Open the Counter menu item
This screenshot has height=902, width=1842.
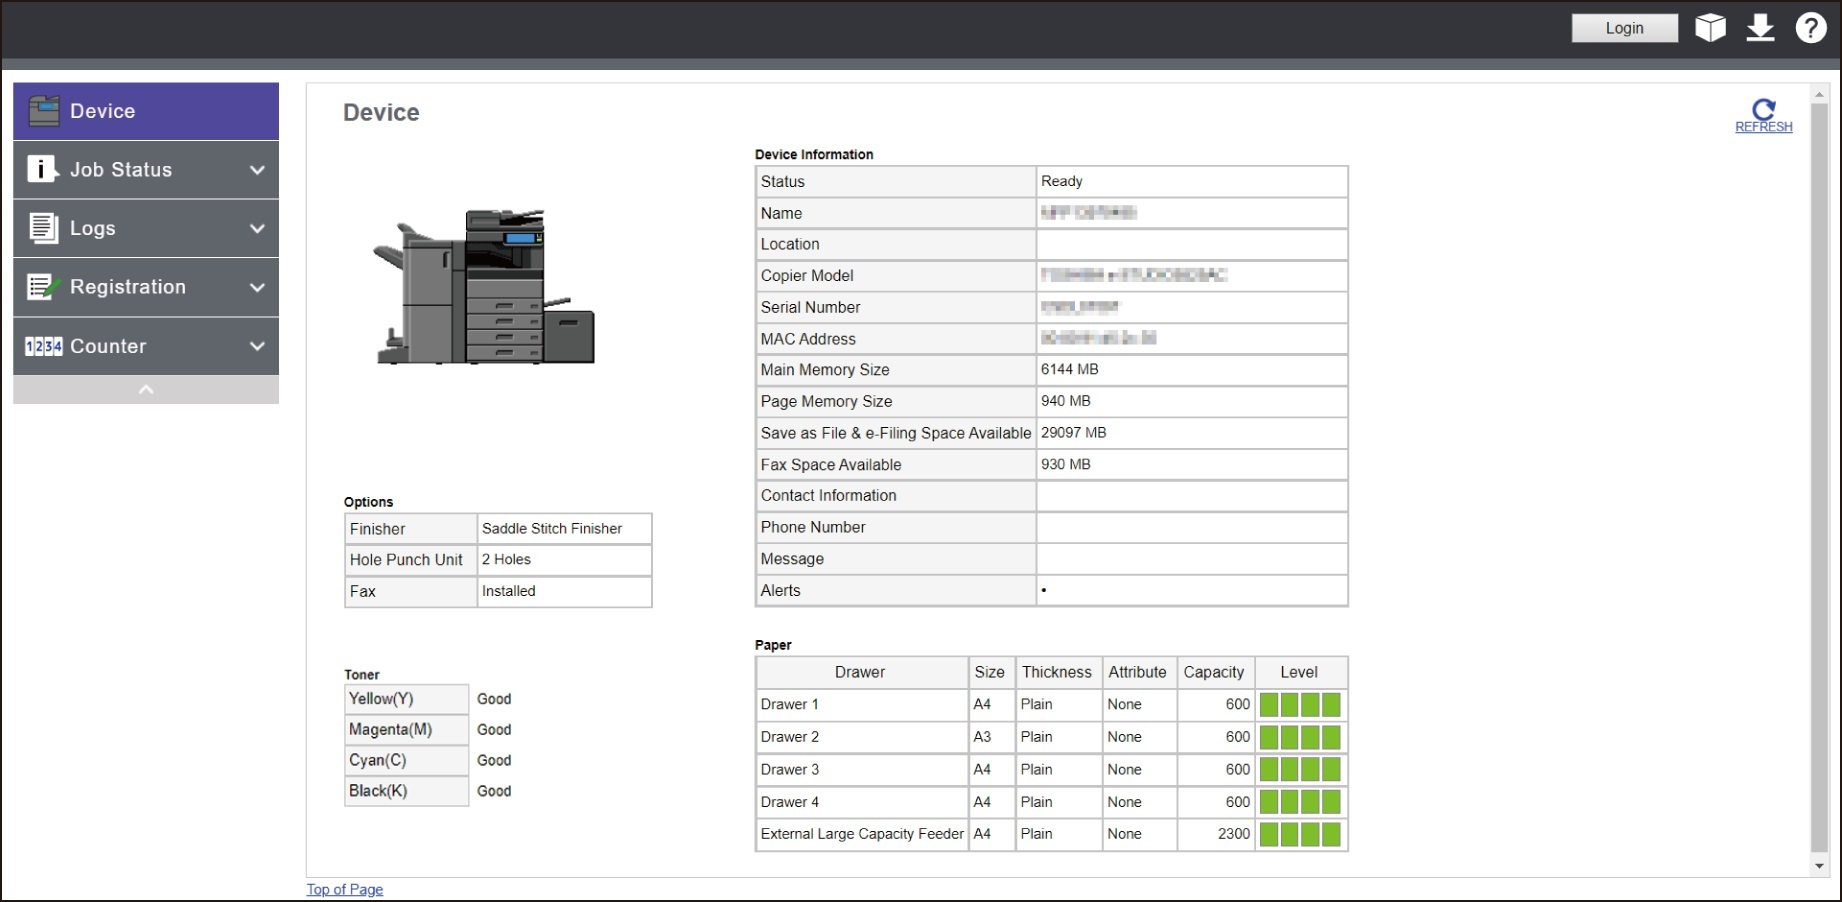[x=108, y=346]
